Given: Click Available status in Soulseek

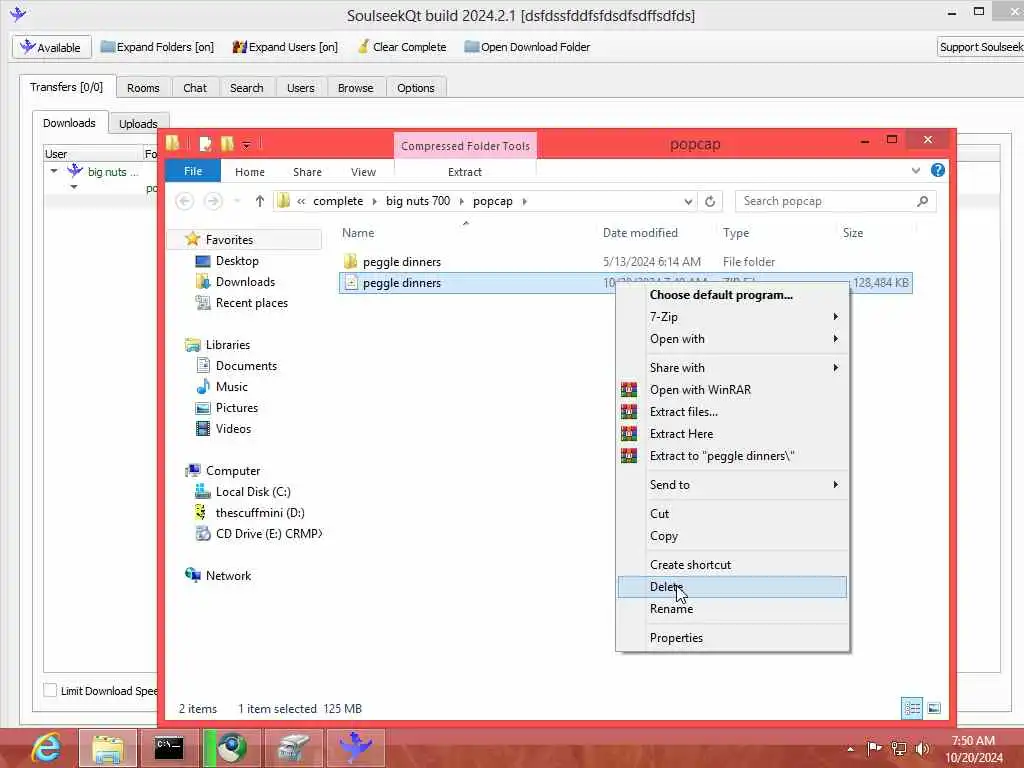Looking at the screenshot, I should click(51, 47).
